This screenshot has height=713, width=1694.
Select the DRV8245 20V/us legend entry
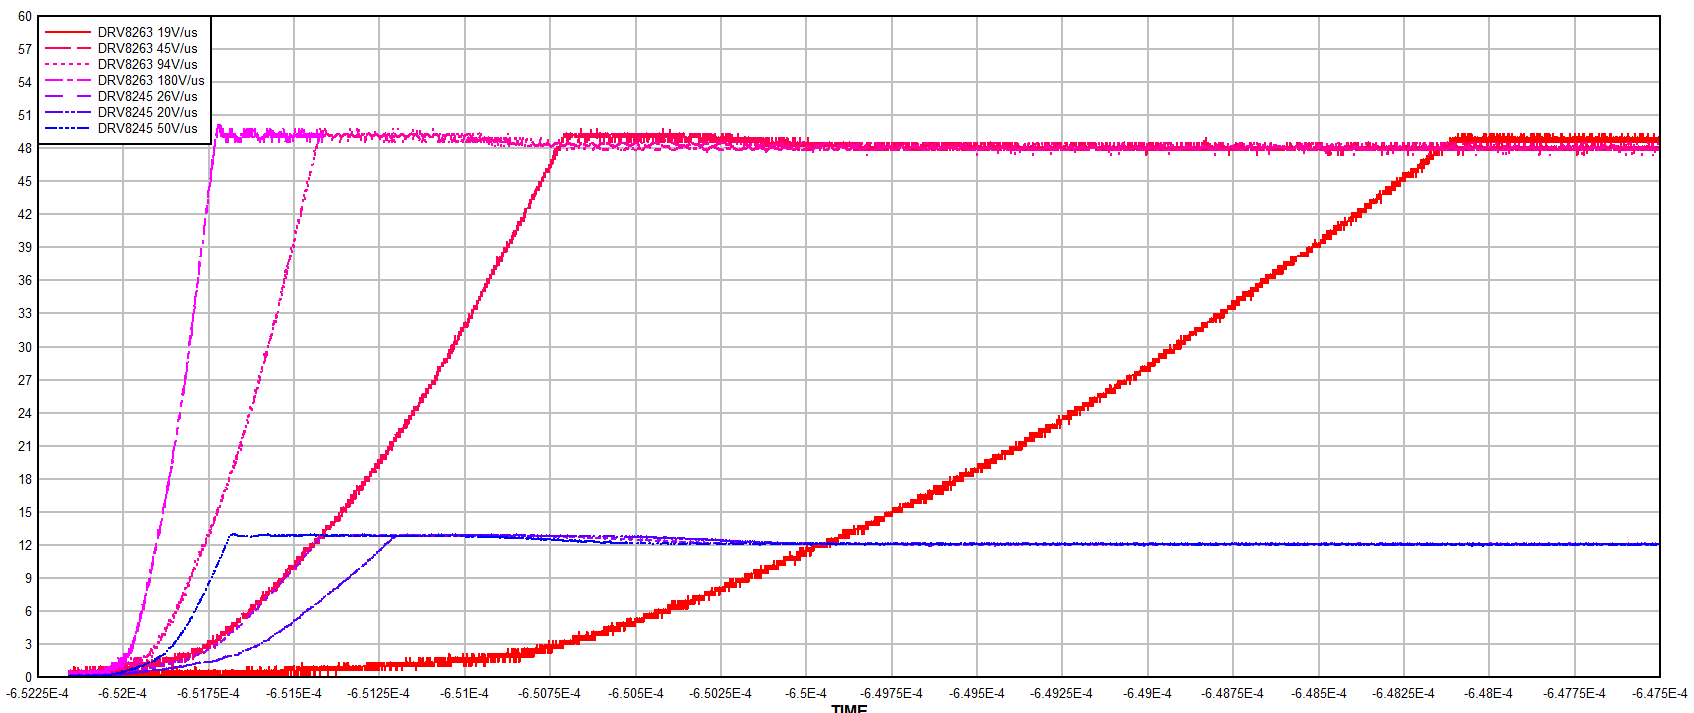pos(147,112)
